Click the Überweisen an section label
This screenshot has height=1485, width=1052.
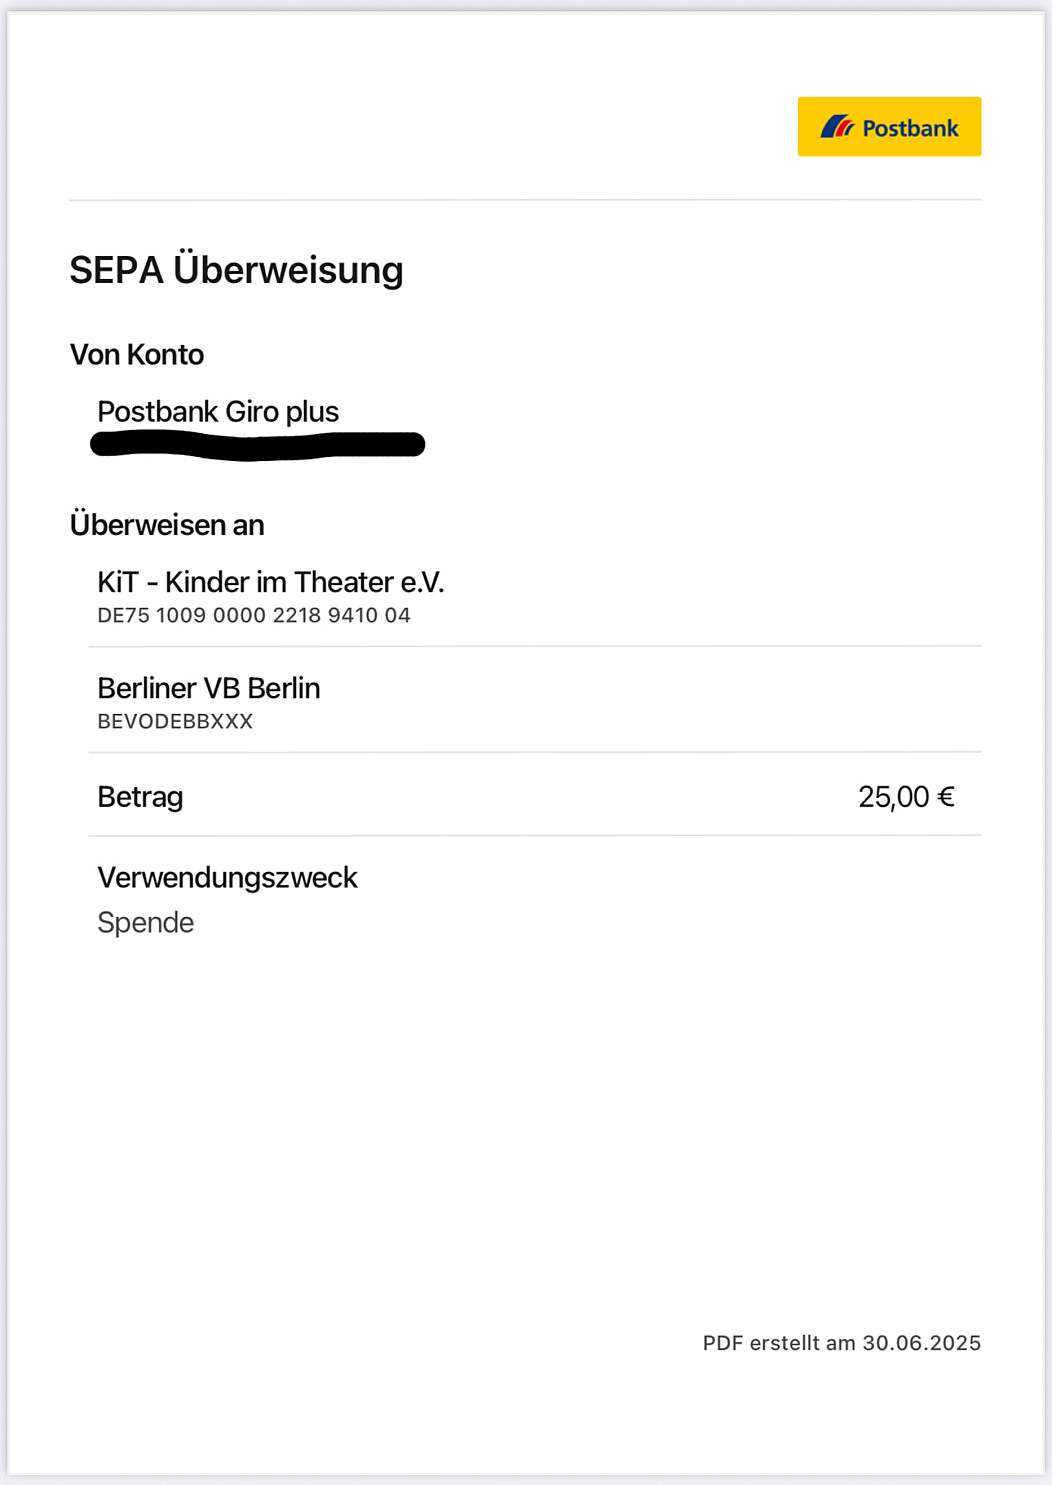(167, 525)
